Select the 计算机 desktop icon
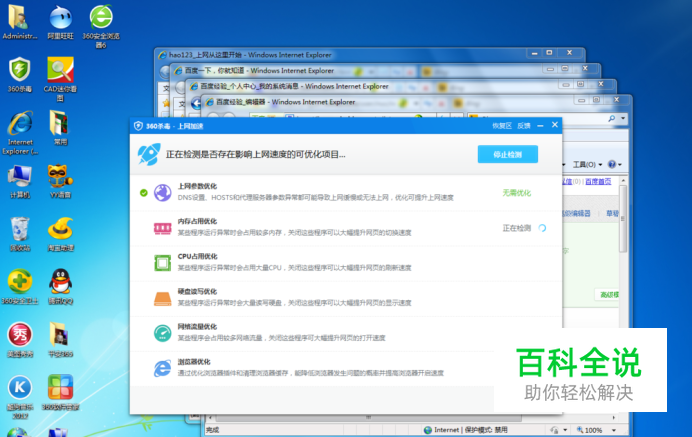The image size is (692, 437). [20, 181]
